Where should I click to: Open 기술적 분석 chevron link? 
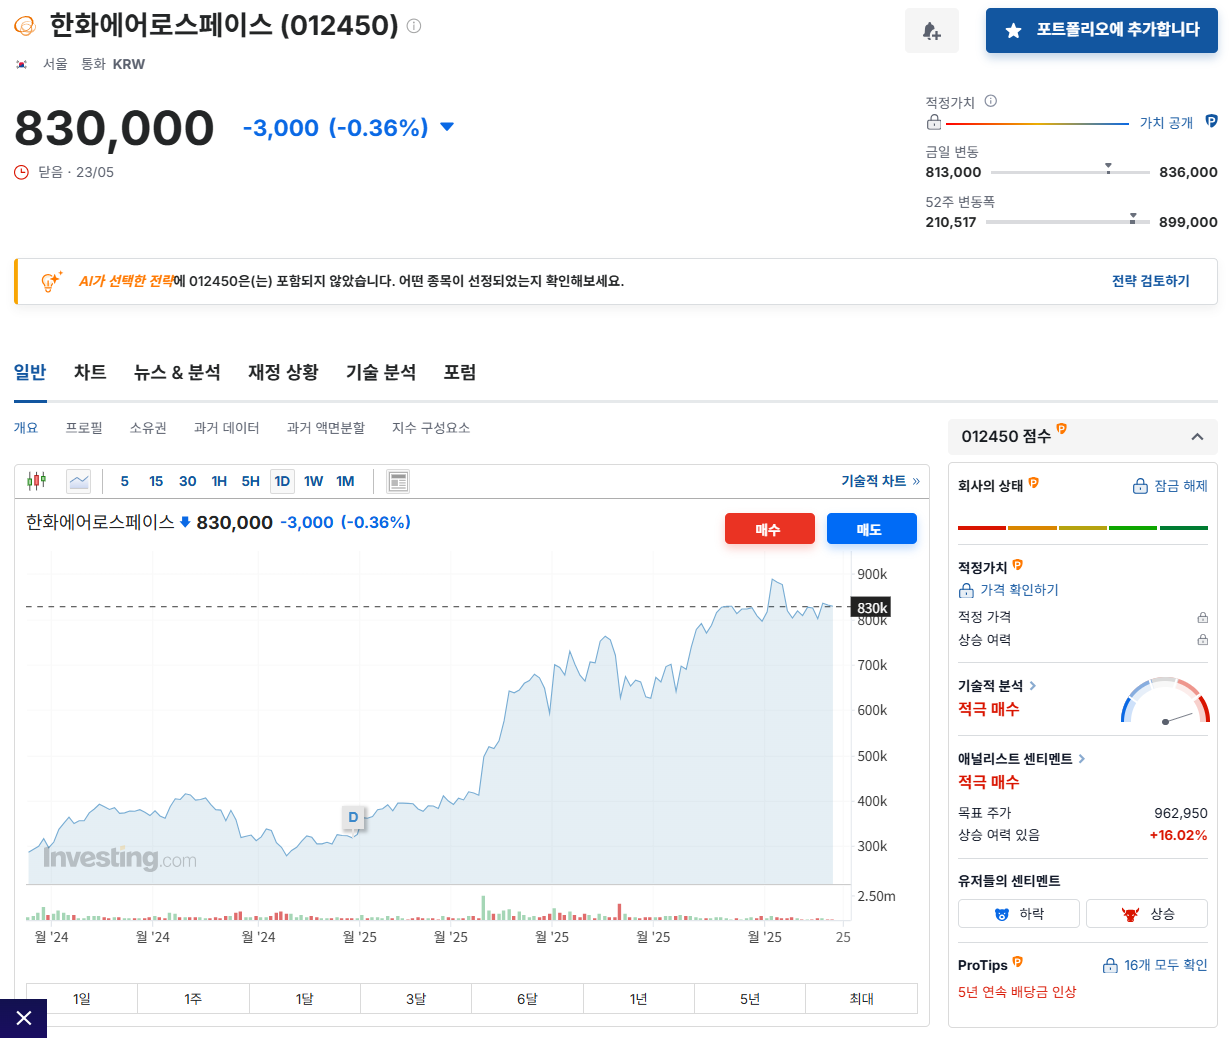1033,686
